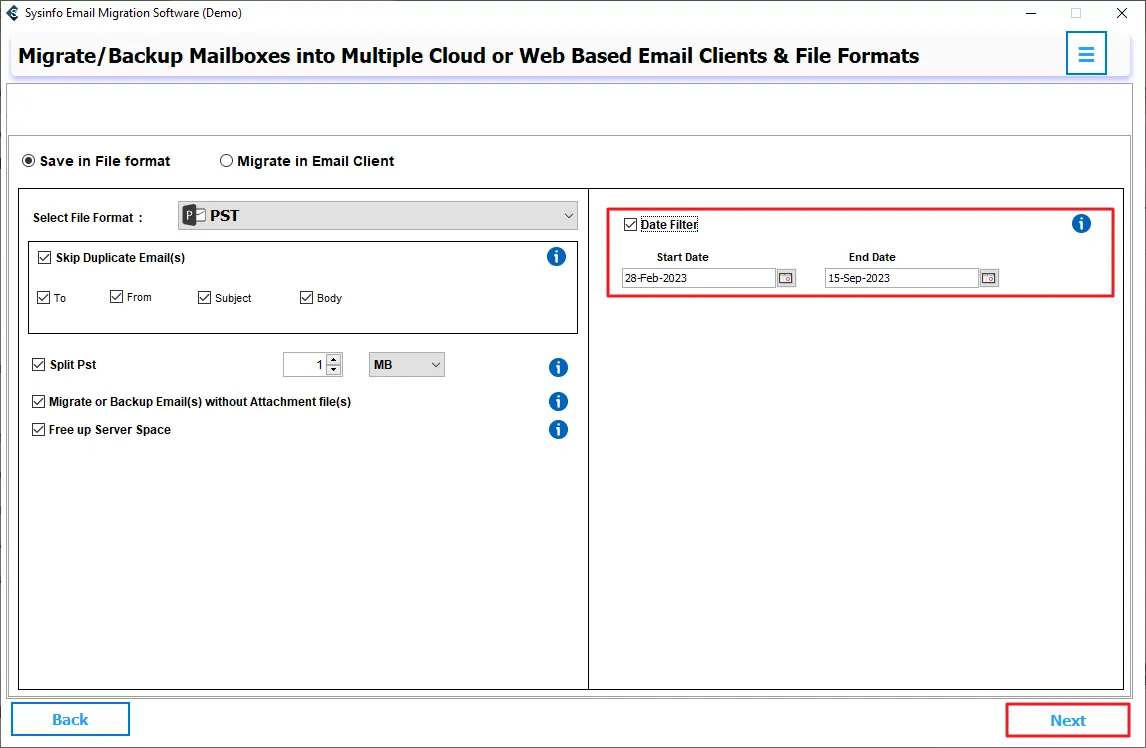Click info icon for Free up Server Space
Screen dimensions: 1146x748
pos(558,430)
